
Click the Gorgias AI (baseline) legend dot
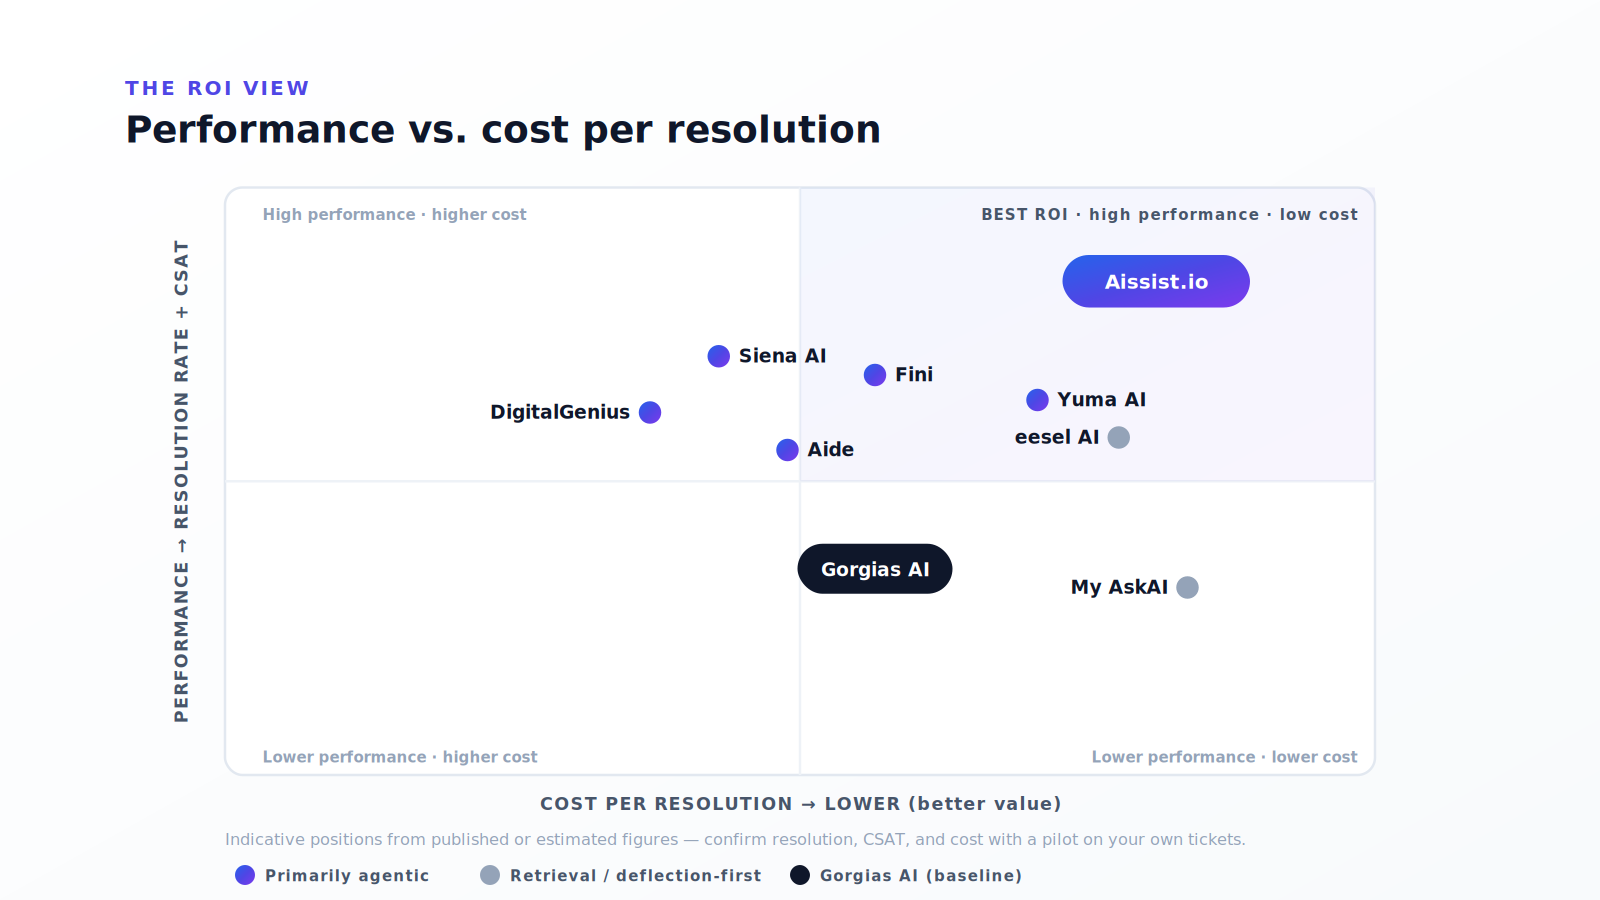800,875
